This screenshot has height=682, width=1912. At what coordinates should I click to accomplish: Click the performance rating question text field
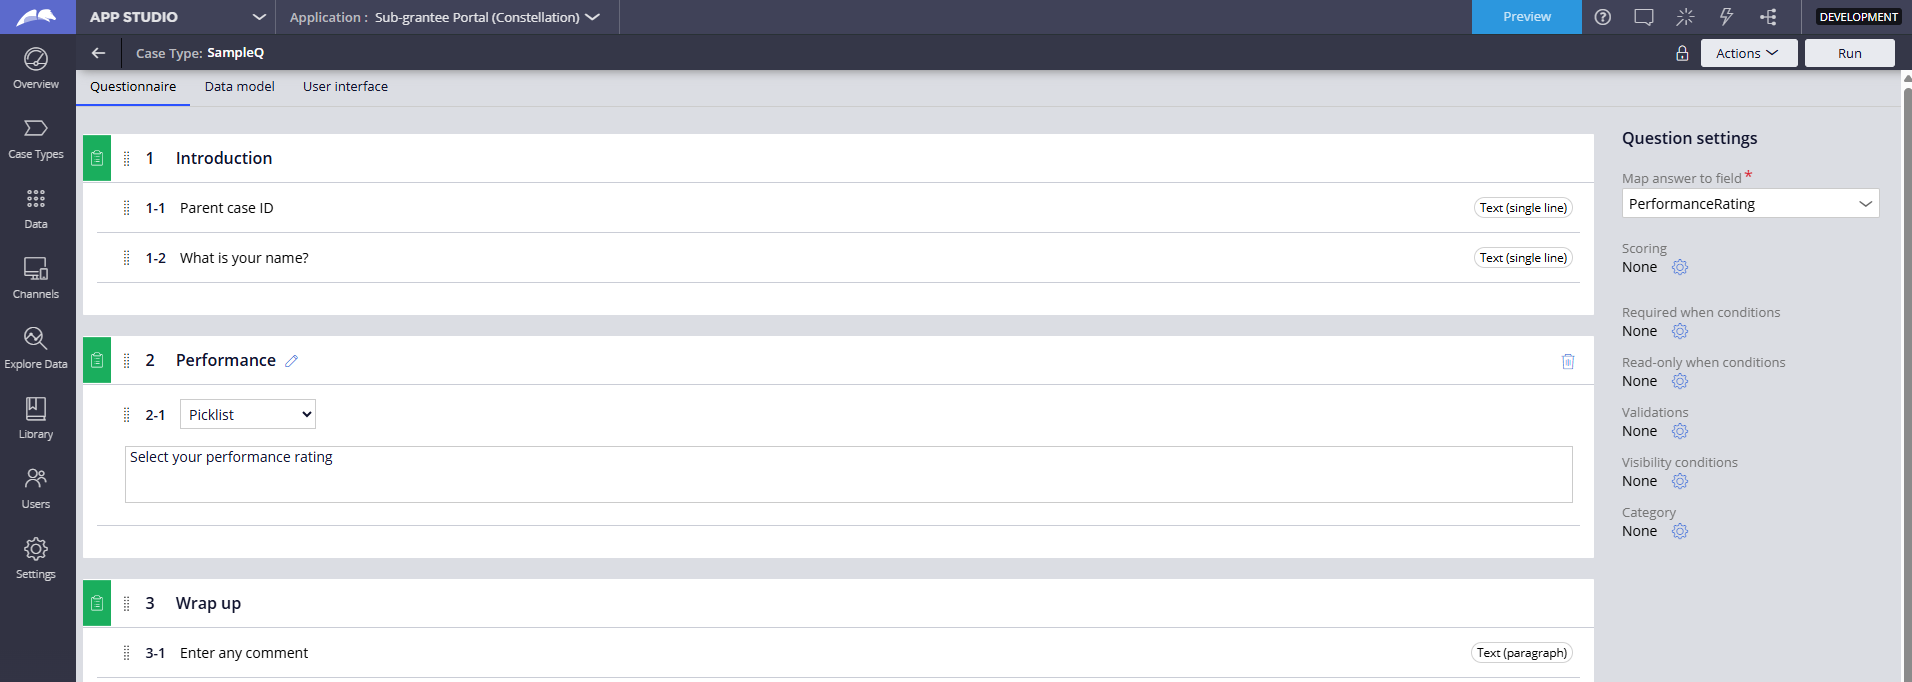click(x=848, y=474)
